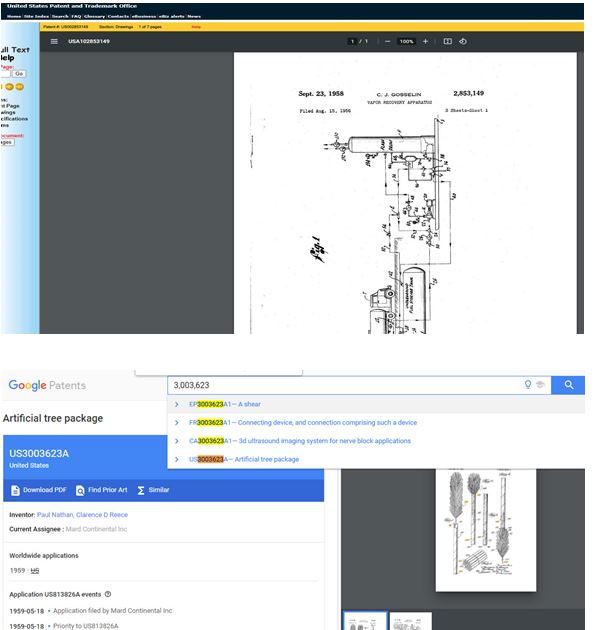Open eBusiness in the USPTO navigation bar
The height and width of the screenshot is (630, 600).
pos(144,16)
